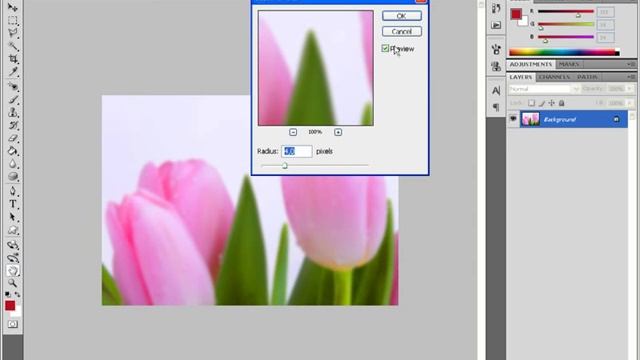
Task: Click the R value field
Action: click(x=605, y=12)
